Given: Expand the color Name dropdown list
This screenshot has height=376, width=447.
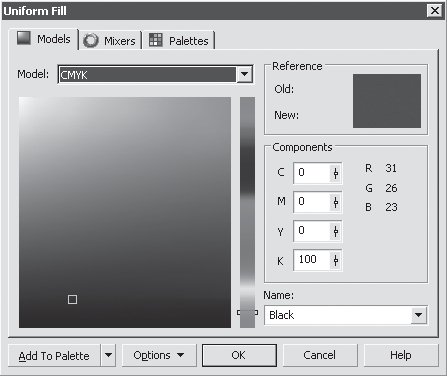Looking at the screenshot, I should click(x=418, y=315).
